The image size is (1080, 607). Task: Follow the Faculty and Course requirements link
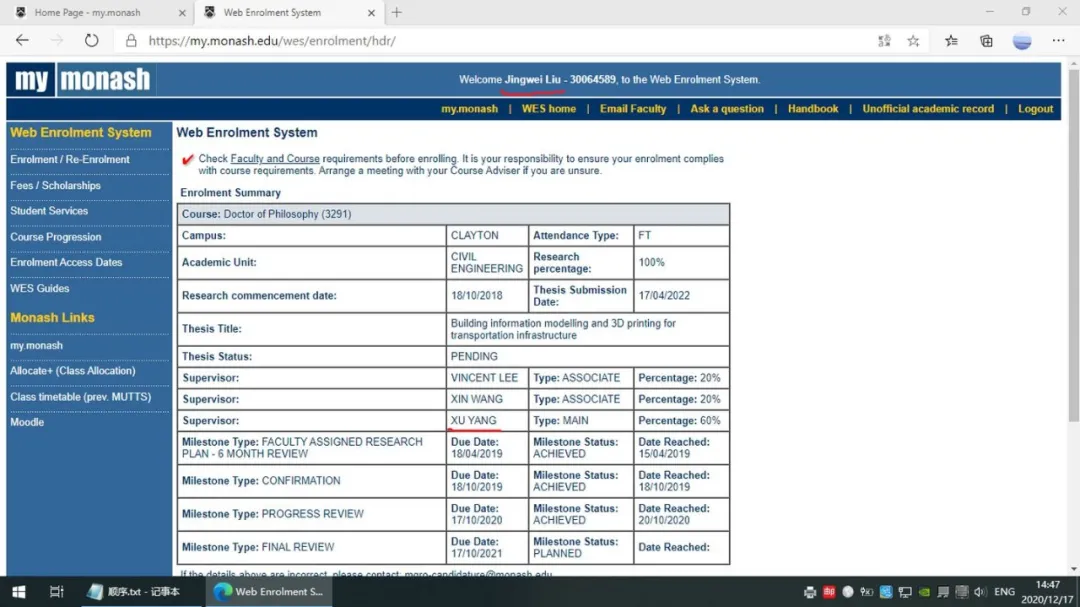(x=275, y=158)
